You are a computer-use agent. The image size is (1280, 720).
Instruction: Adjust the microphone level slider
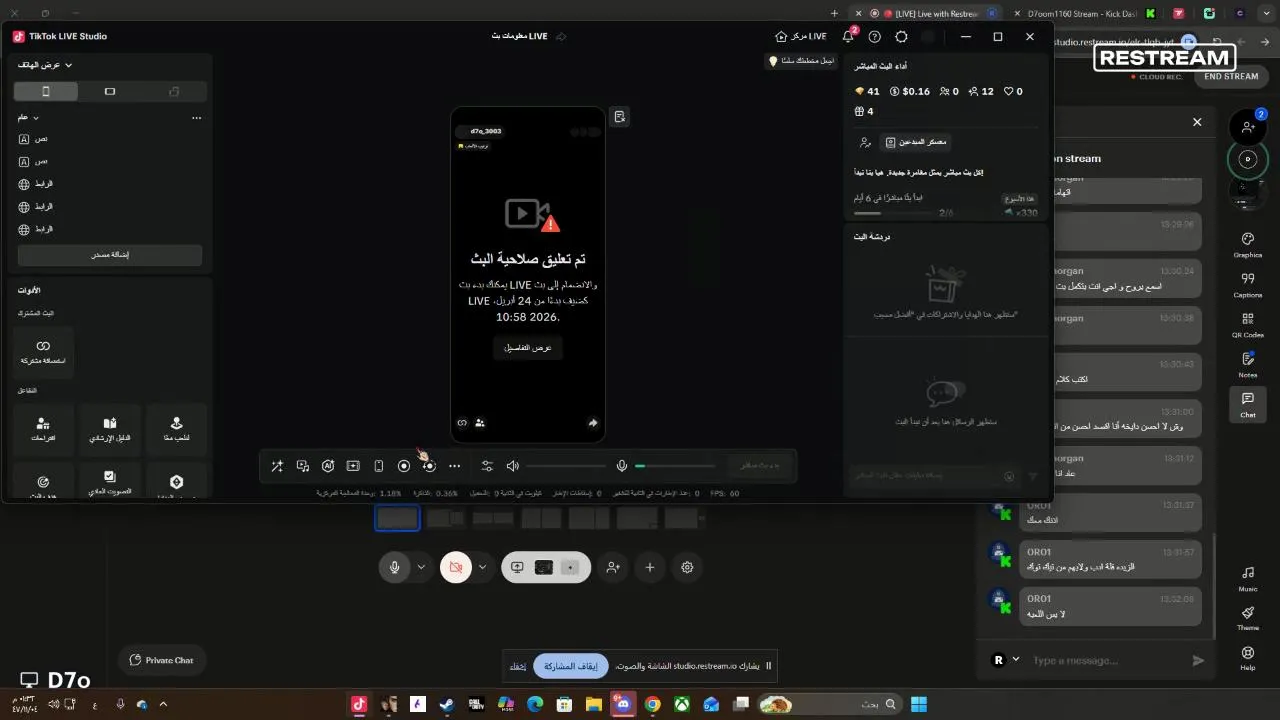[x=675, y=466]
